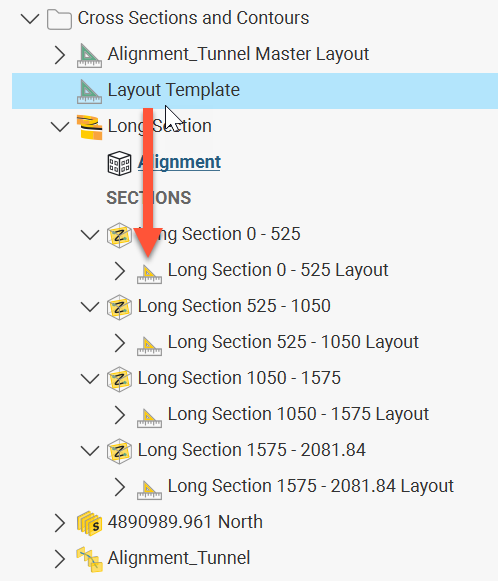Collapse Long Section 1050 - 1575
498x581 pixels.
point(90,379)
